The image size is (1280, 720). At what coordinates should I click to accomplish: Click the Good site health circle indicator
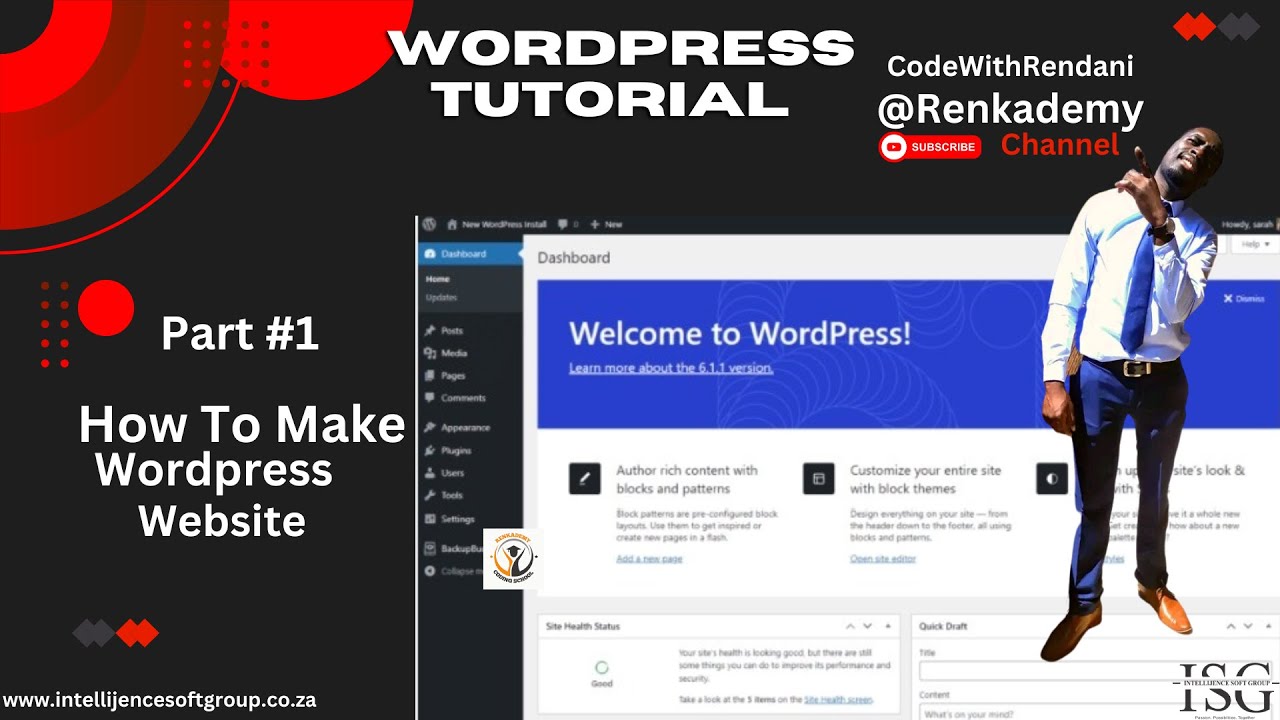tap(602, 667)
